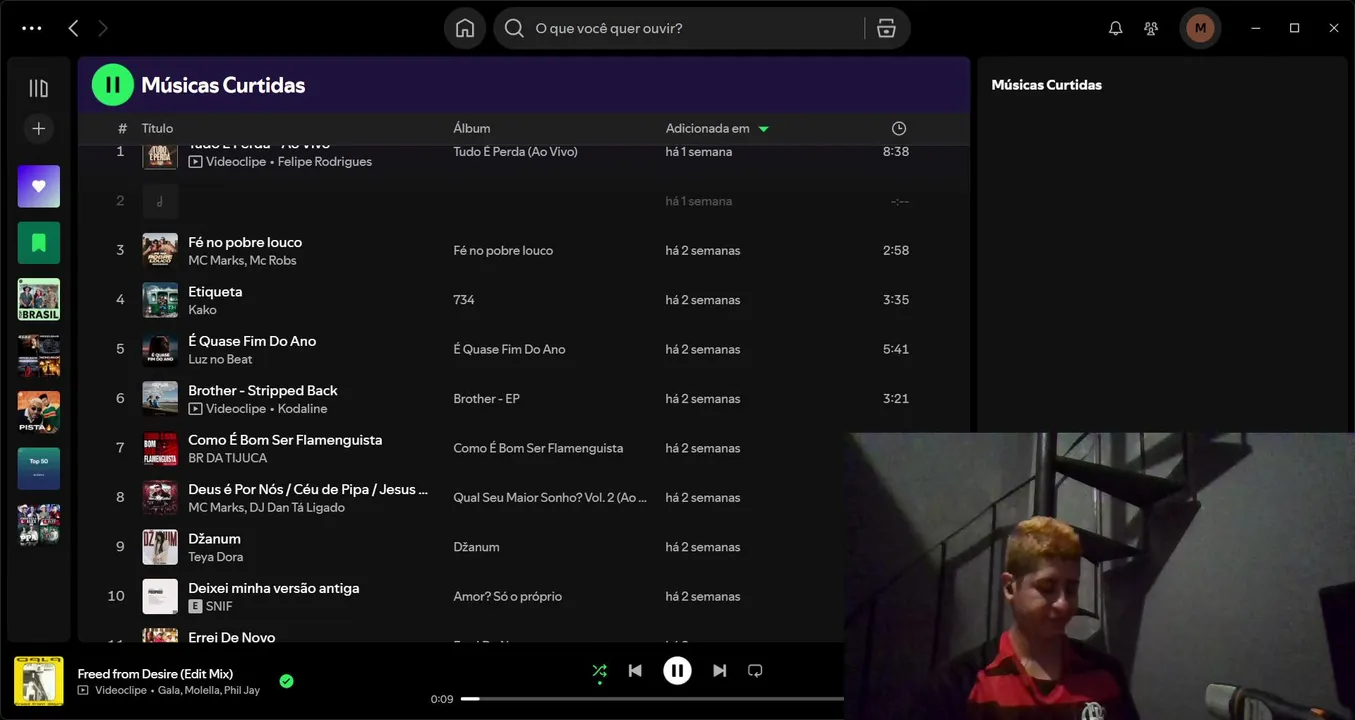Screen dimensions: 1355x720
Task: Collapse Your Library icon in sidebar
Action: tap(39, 88)
